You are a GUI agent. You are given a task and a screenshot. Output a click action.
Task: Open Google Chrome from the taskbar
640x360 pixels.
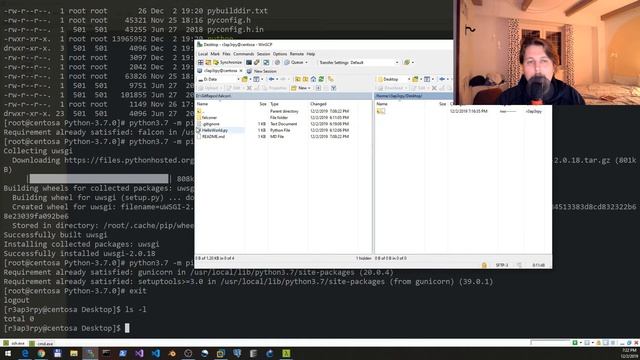click(41, 353)
